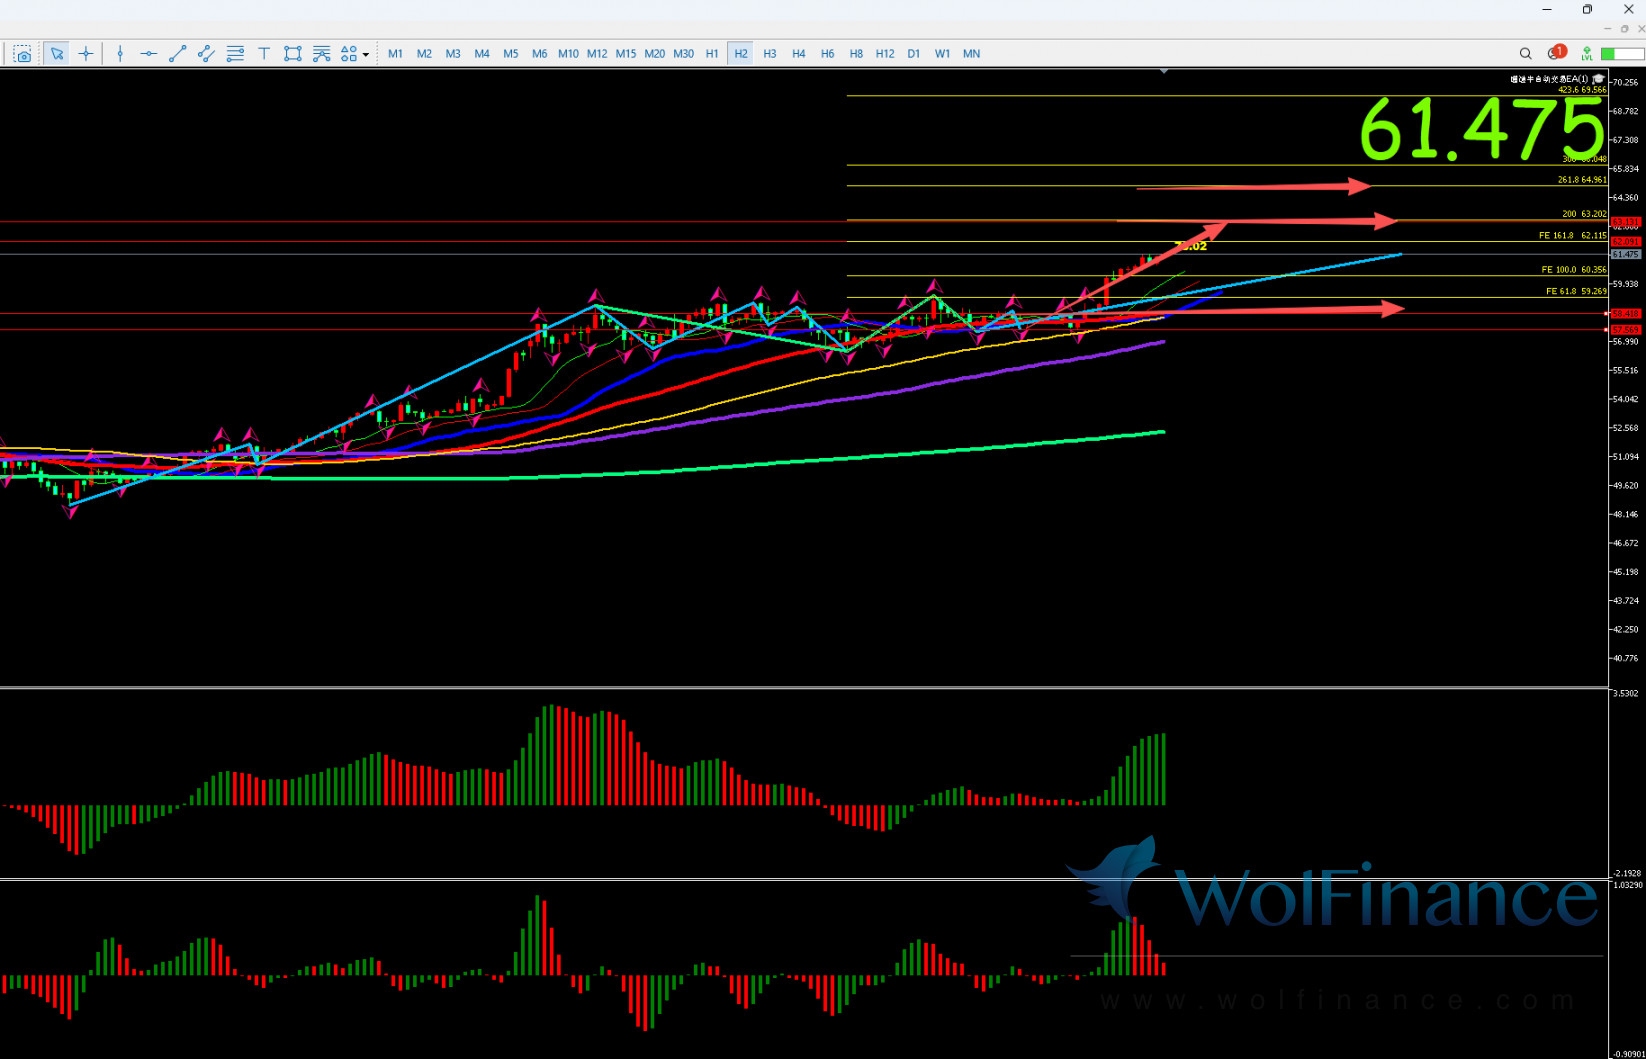Select the text label tool

click(264, 54)
